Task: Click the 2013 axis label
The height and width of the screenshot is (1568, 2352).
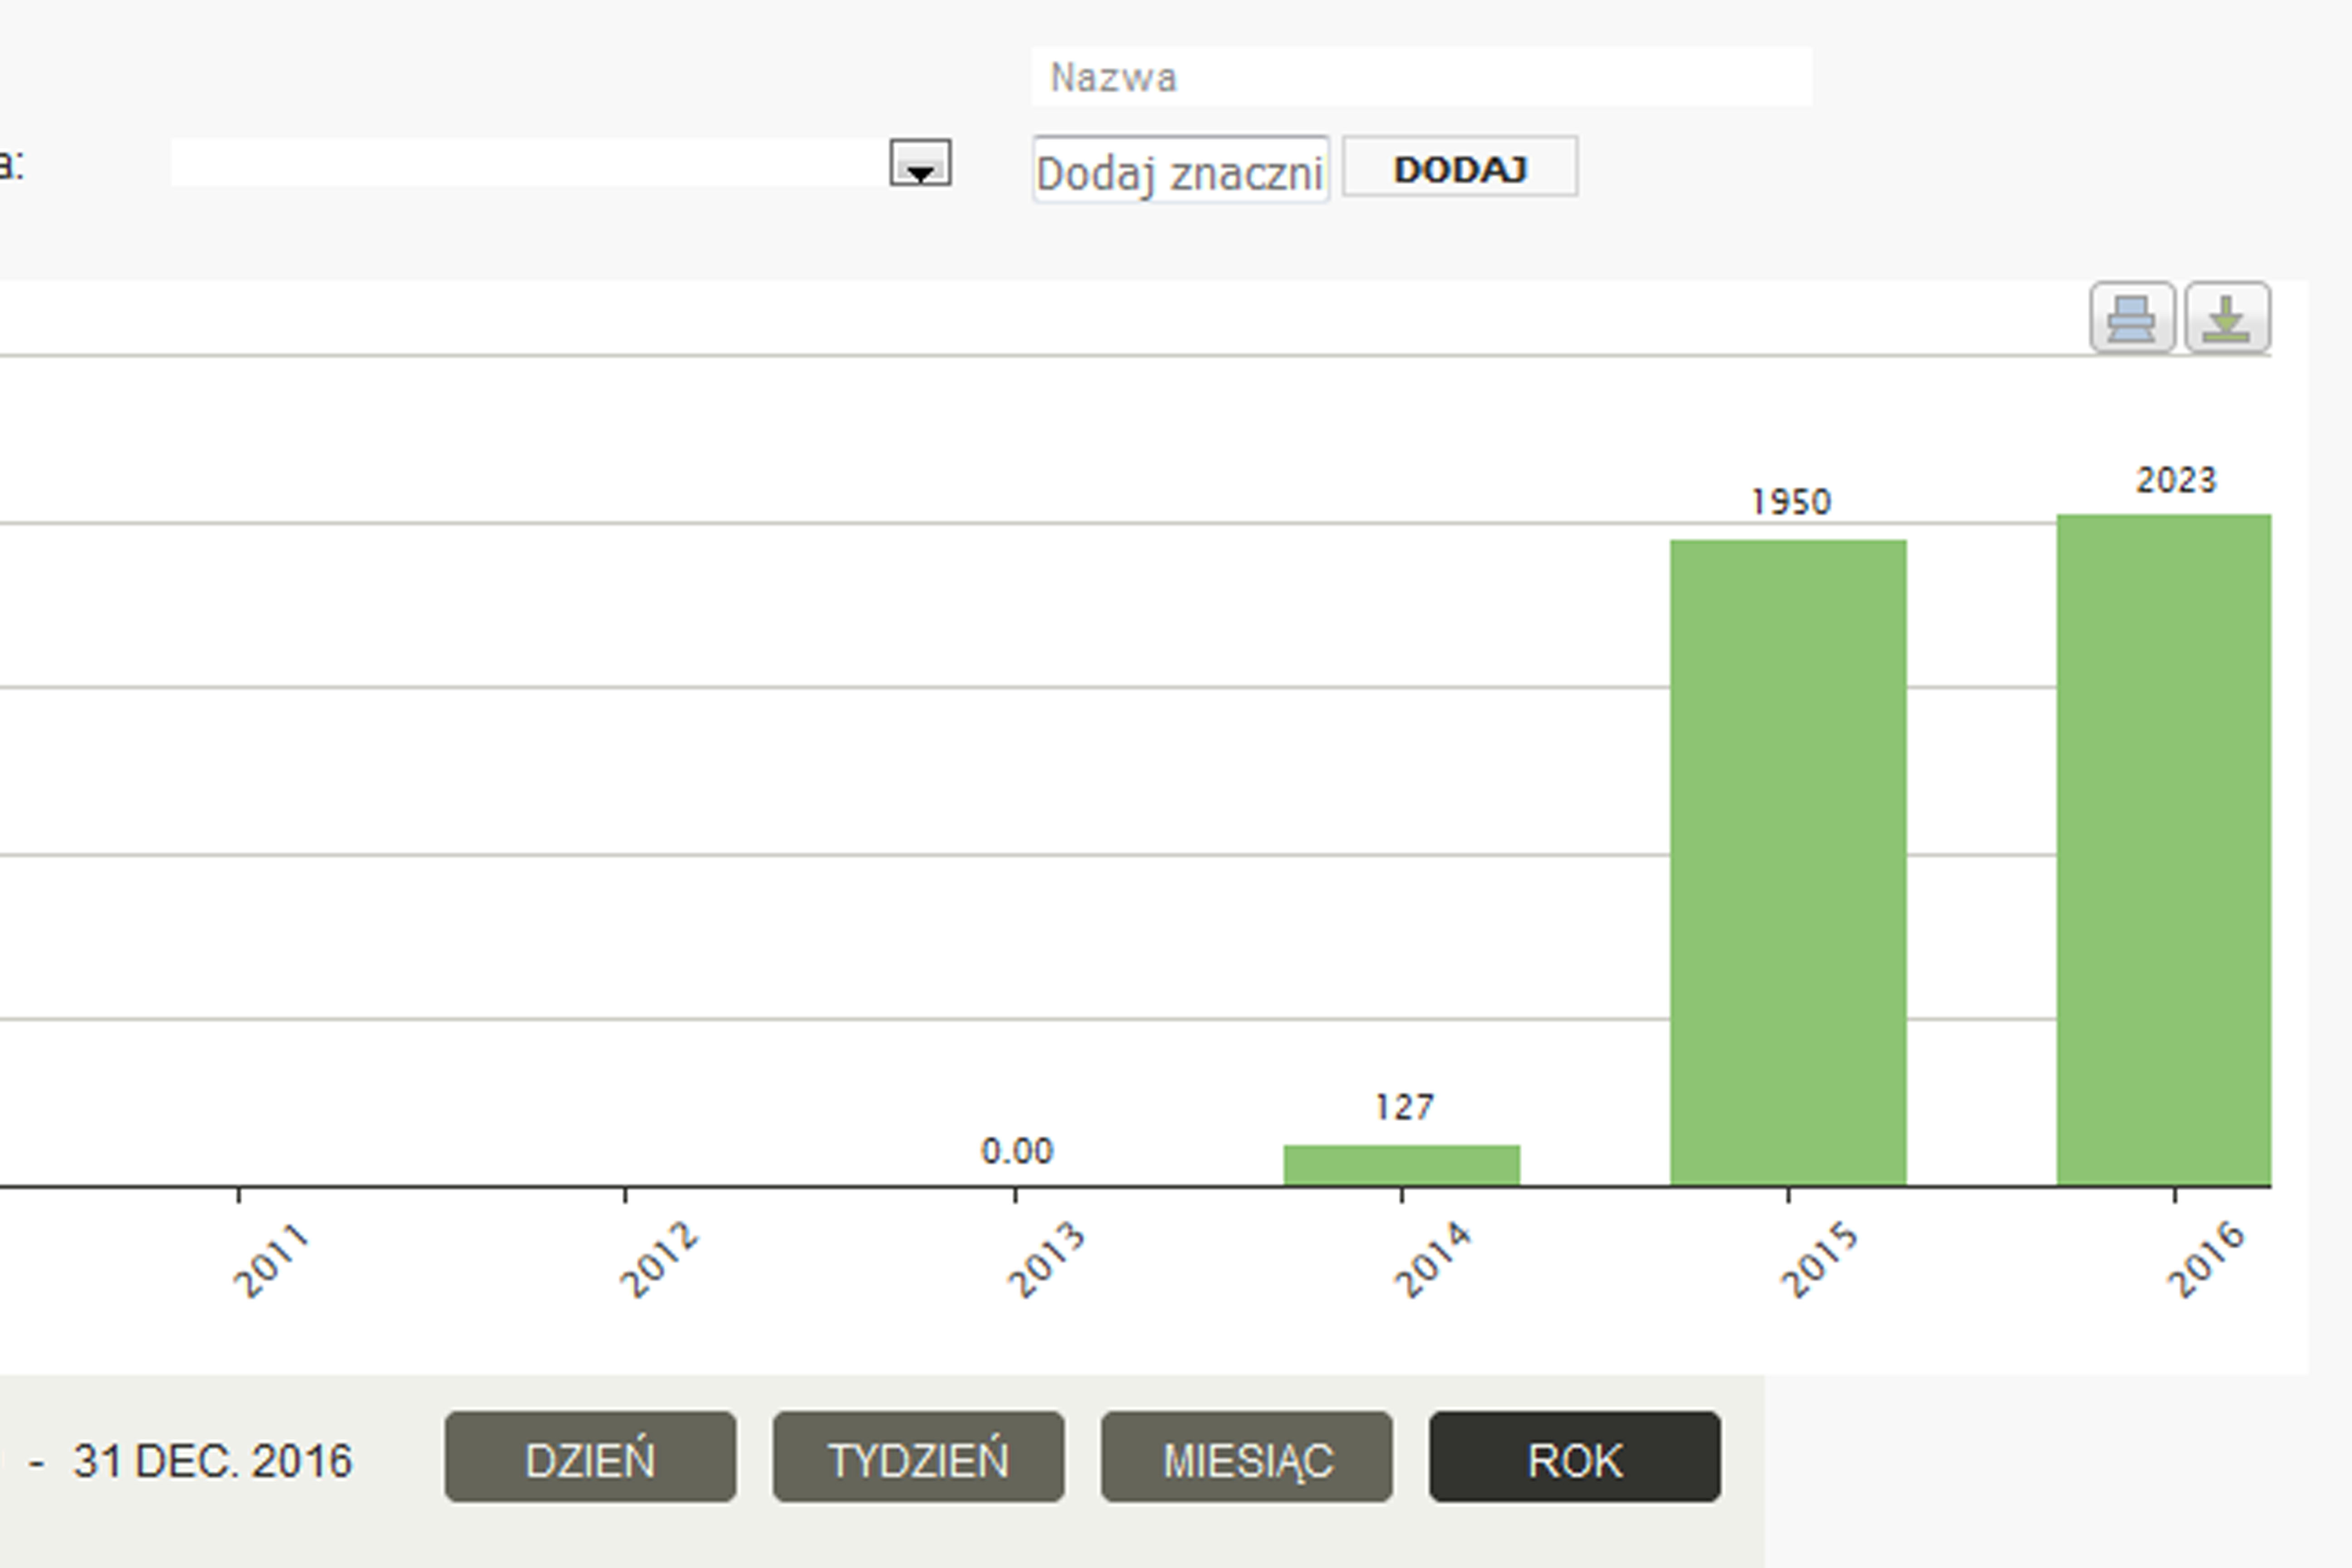Action: point(1046,1259)
